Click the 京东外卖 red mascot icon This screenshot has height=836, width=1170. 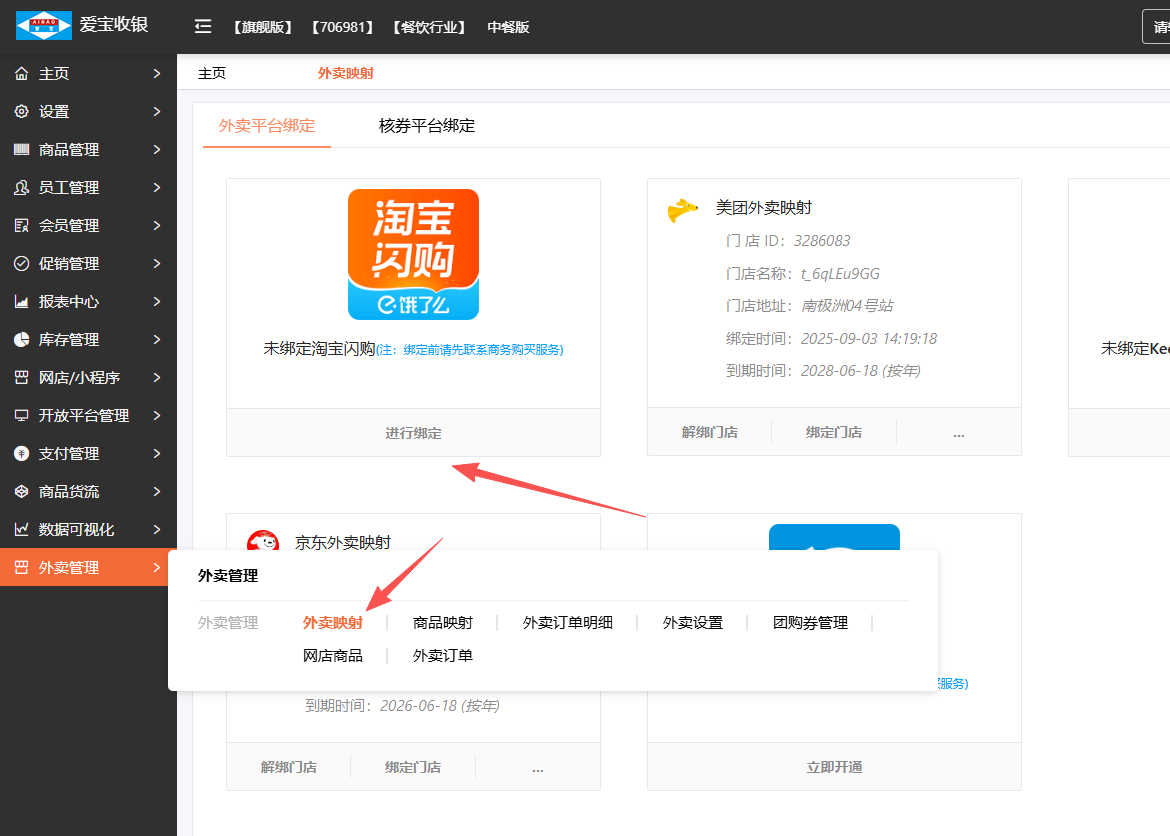click(x=263, y=544)
